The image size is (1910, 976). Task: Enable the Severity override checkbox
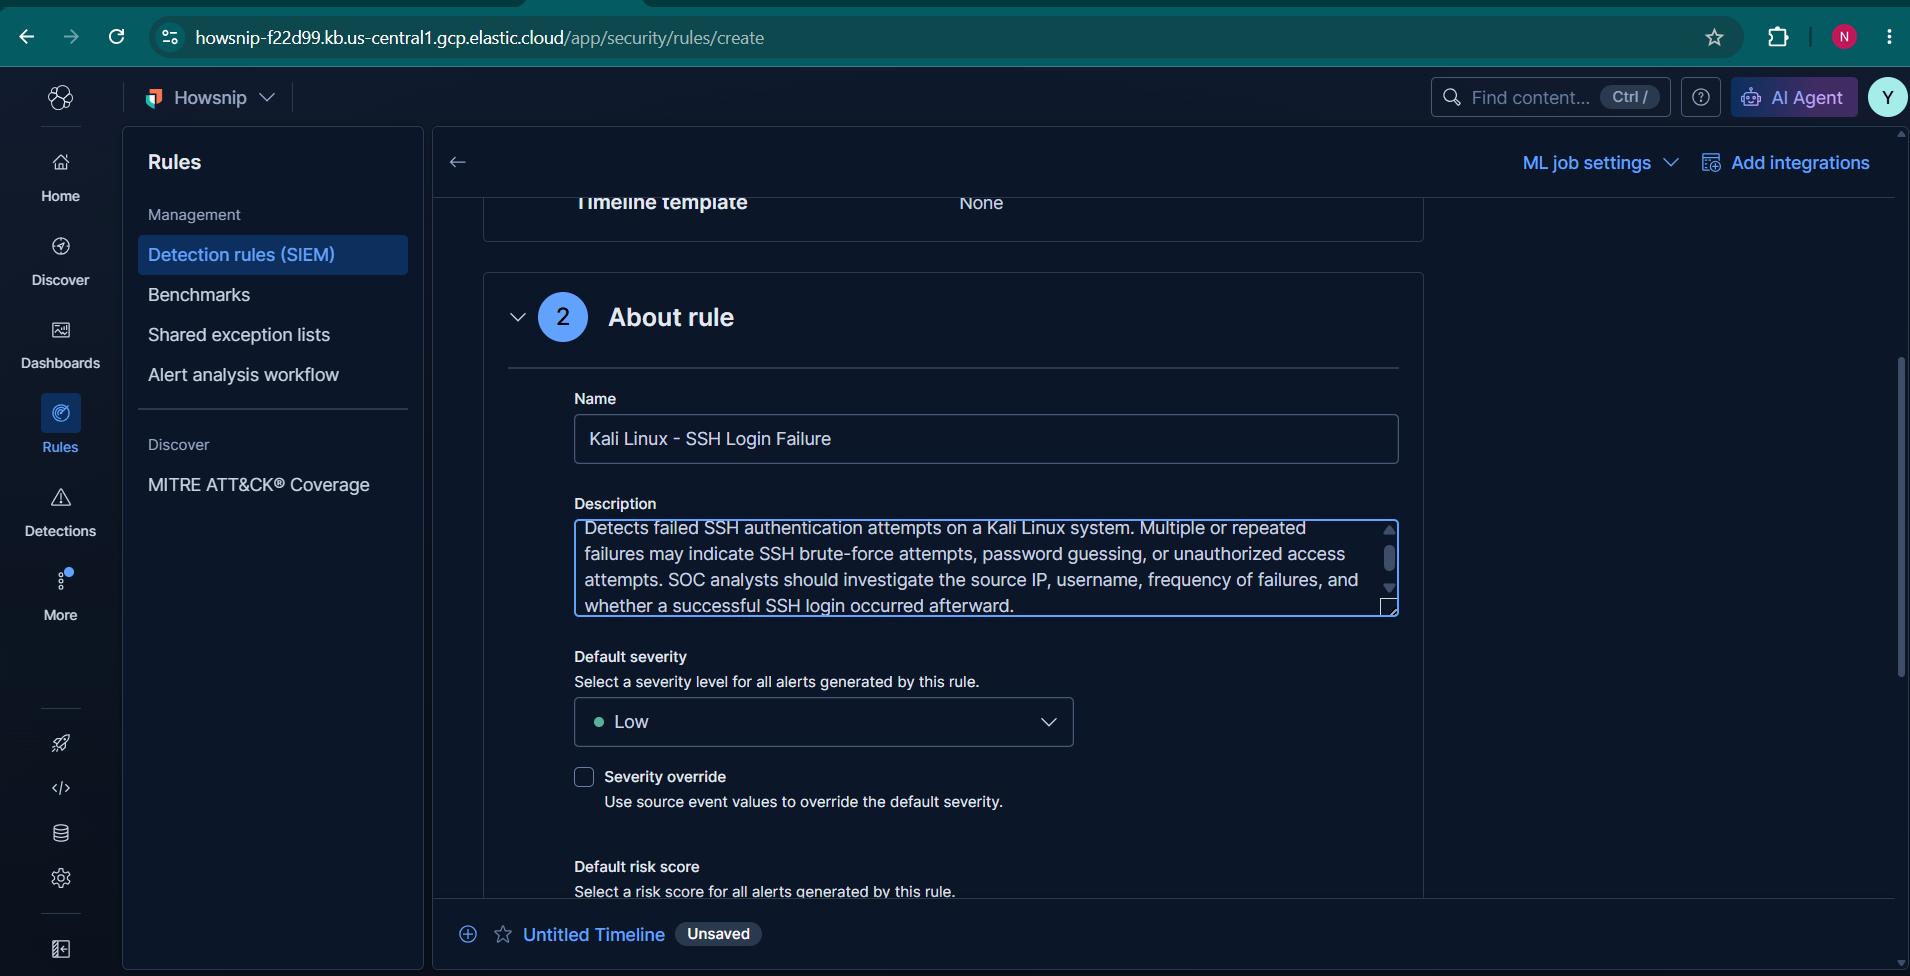(584, 777)
